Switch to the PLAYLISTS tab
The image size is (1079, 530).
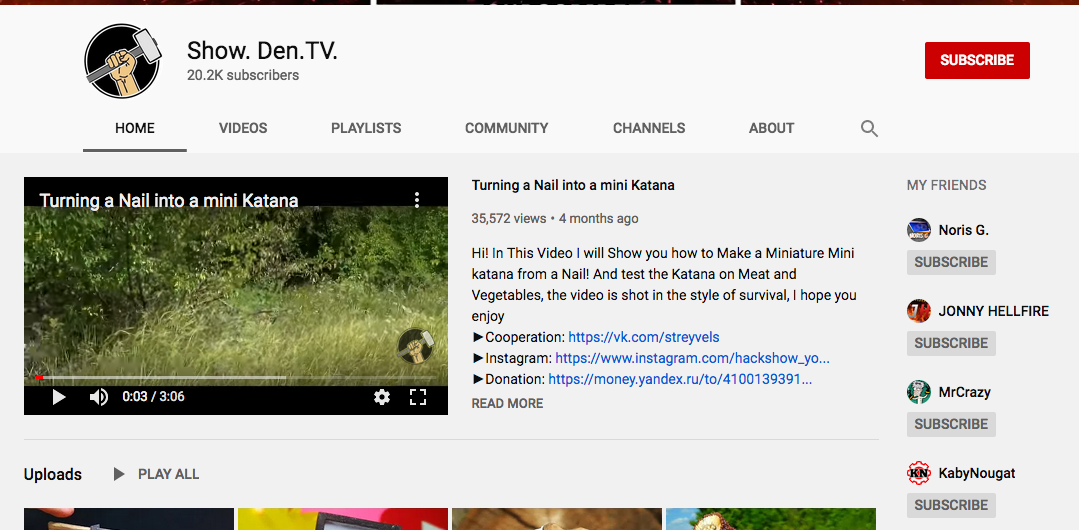(x=366, y=129)
